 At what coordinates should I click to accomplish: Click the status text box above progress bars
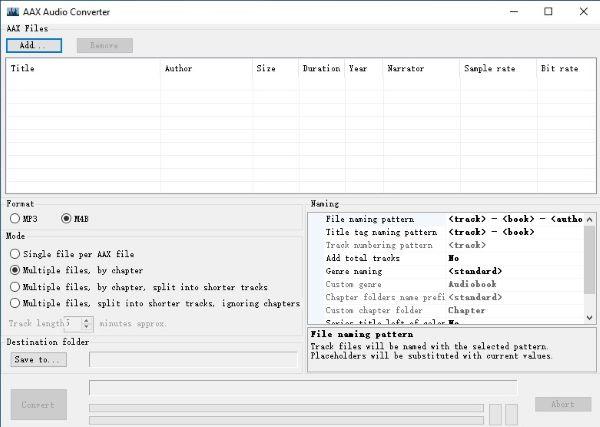coord(303,388)
